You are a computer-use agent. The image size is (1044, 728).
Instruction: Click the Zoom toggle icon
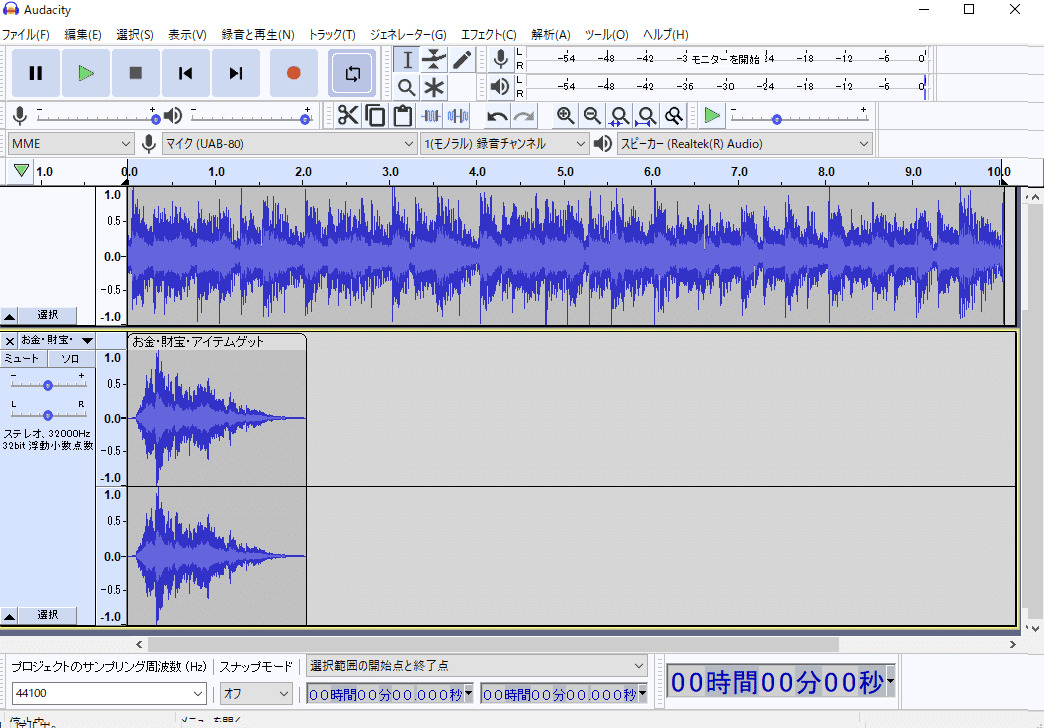pyautogui.click(x=674, y=116)
